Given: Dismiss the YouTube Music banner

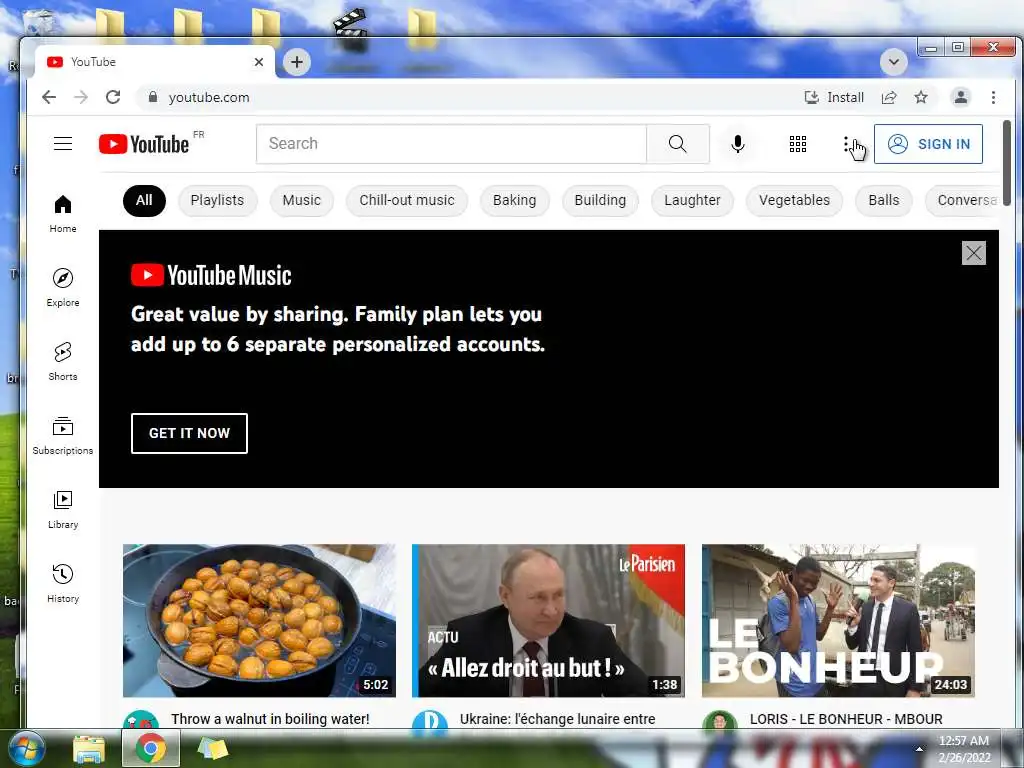Looking at the screenshot, I should click(974, 253).
